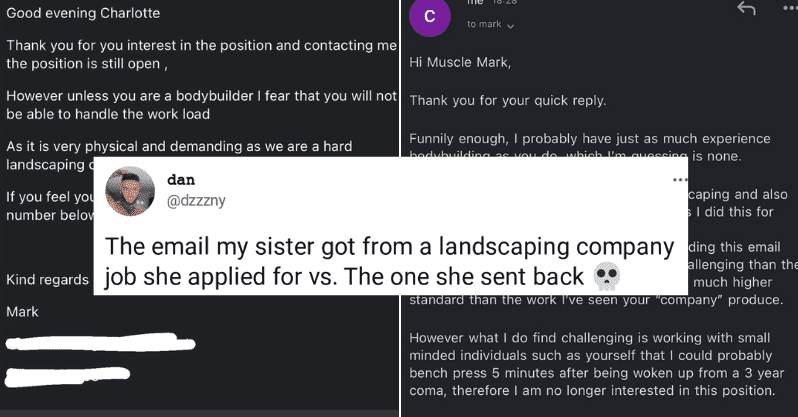The width and height of the screenshot is (798, 417).
Task: Click the longer white redaction bar under Mark
Action: tap(100, 343)
